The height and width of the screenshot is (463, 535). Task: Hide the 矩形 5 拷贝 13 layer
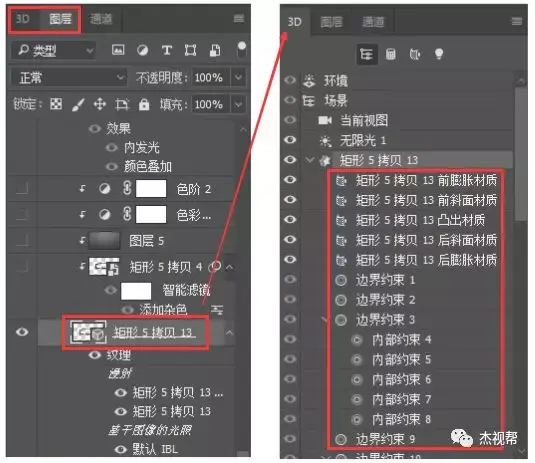[x=22, y=332]
